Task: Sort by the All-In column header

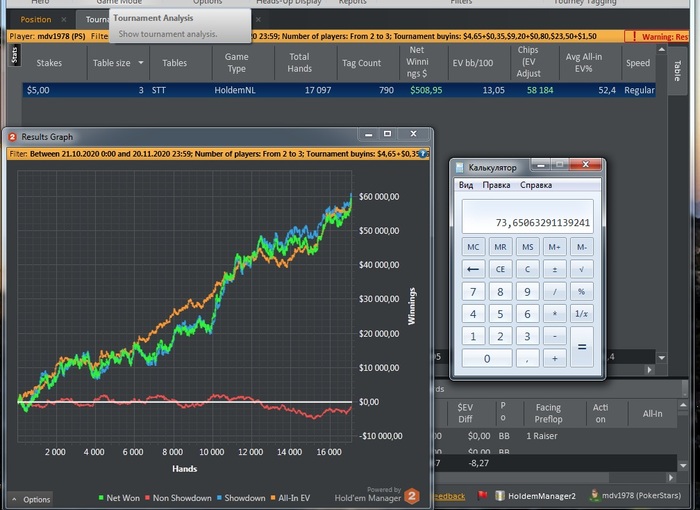Action: [x=652, y=414]
